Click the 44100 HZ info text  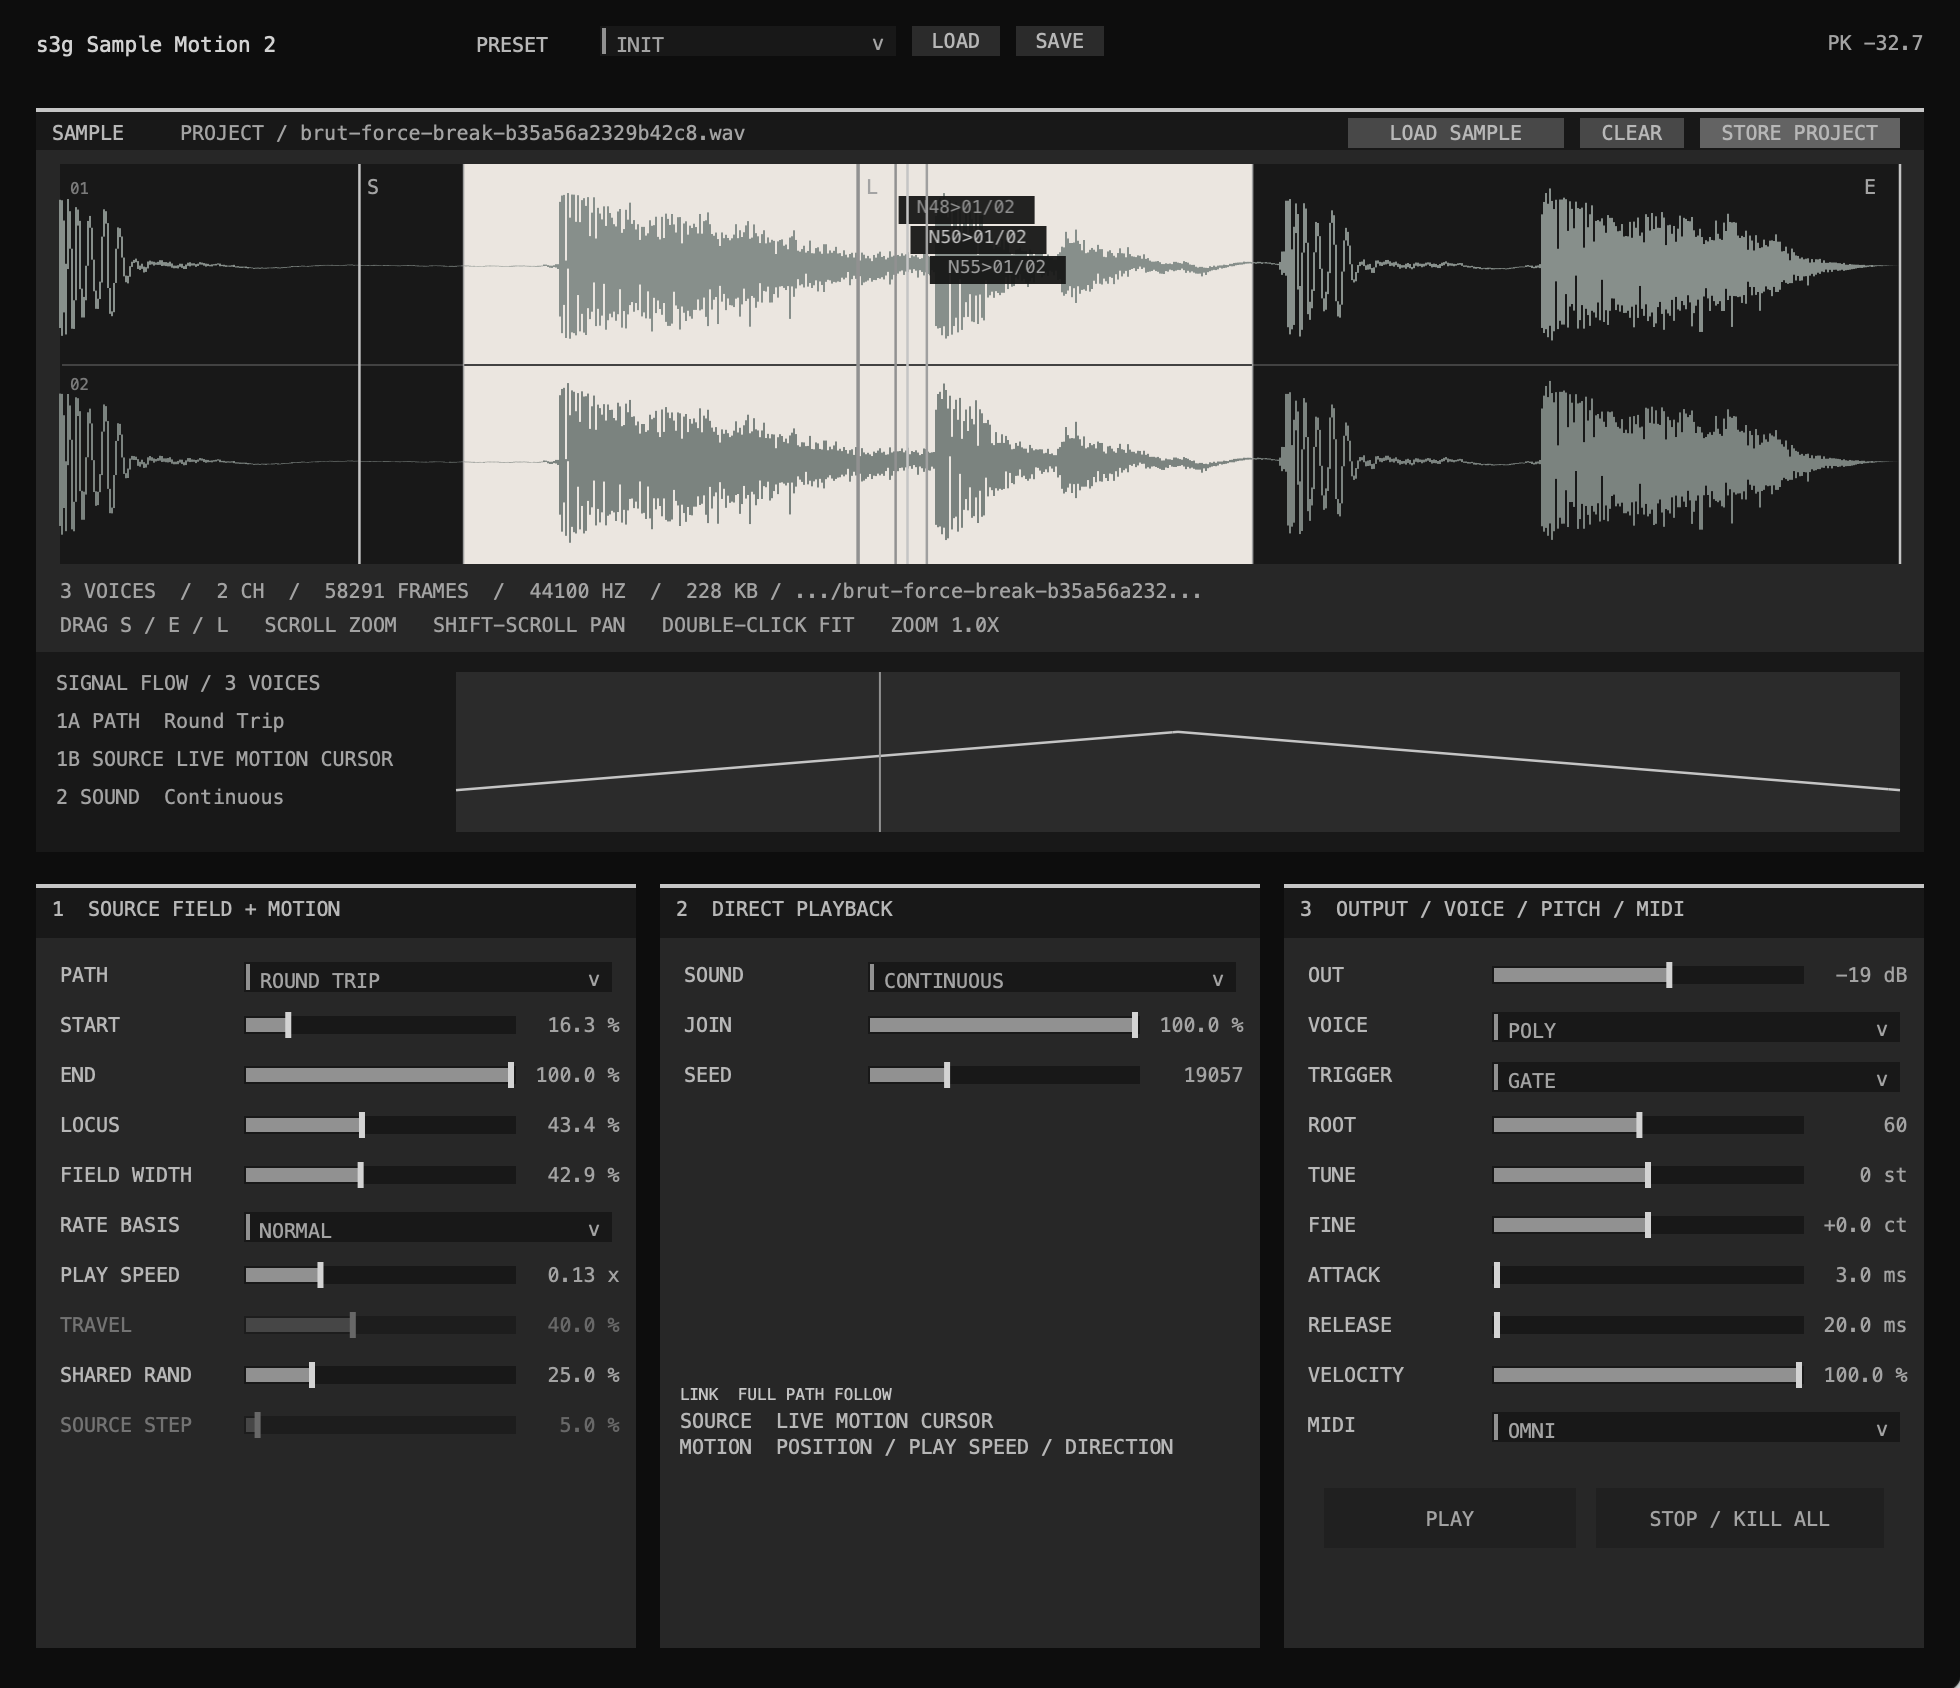577,591
